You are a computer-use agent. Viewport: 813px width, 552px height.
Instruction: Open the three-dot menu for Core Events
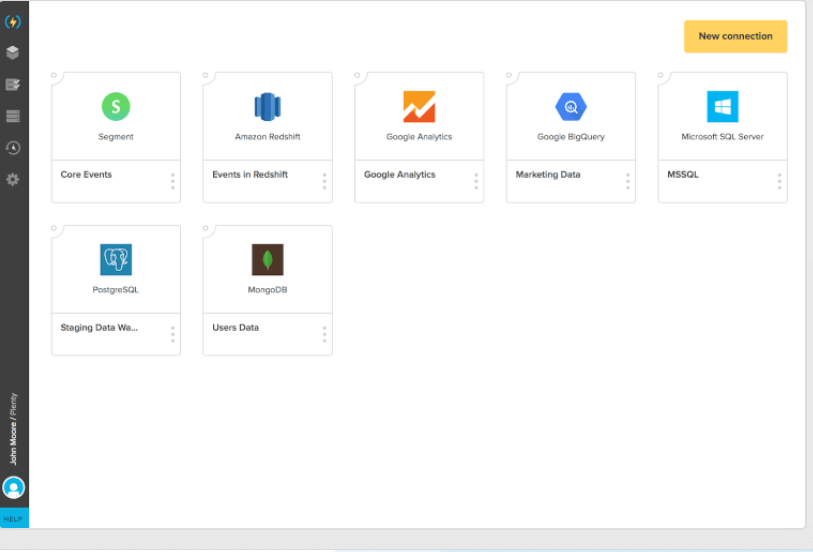(x=172, y=181)
